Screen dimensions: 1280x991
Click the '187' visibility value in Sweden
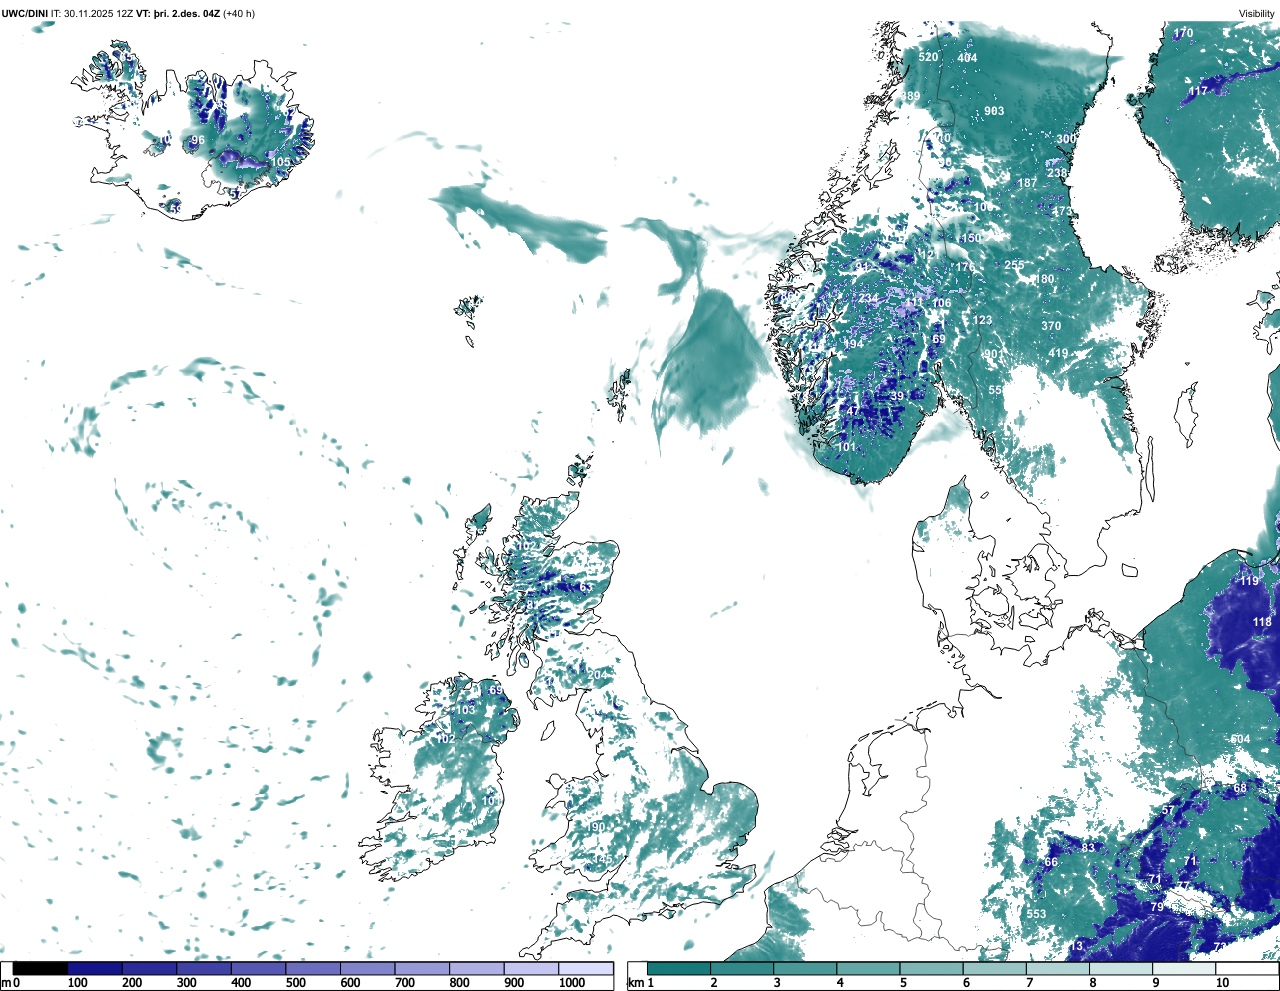point(1027,184)
